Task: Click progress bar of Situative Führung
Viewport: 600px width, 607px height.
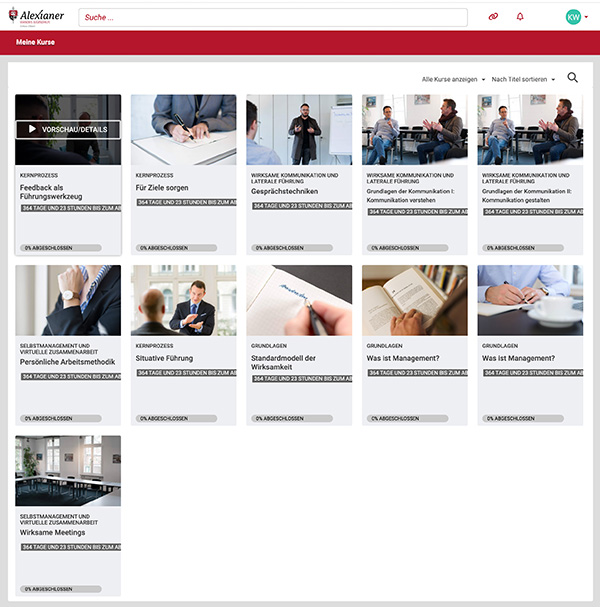Action: point(176,418)
